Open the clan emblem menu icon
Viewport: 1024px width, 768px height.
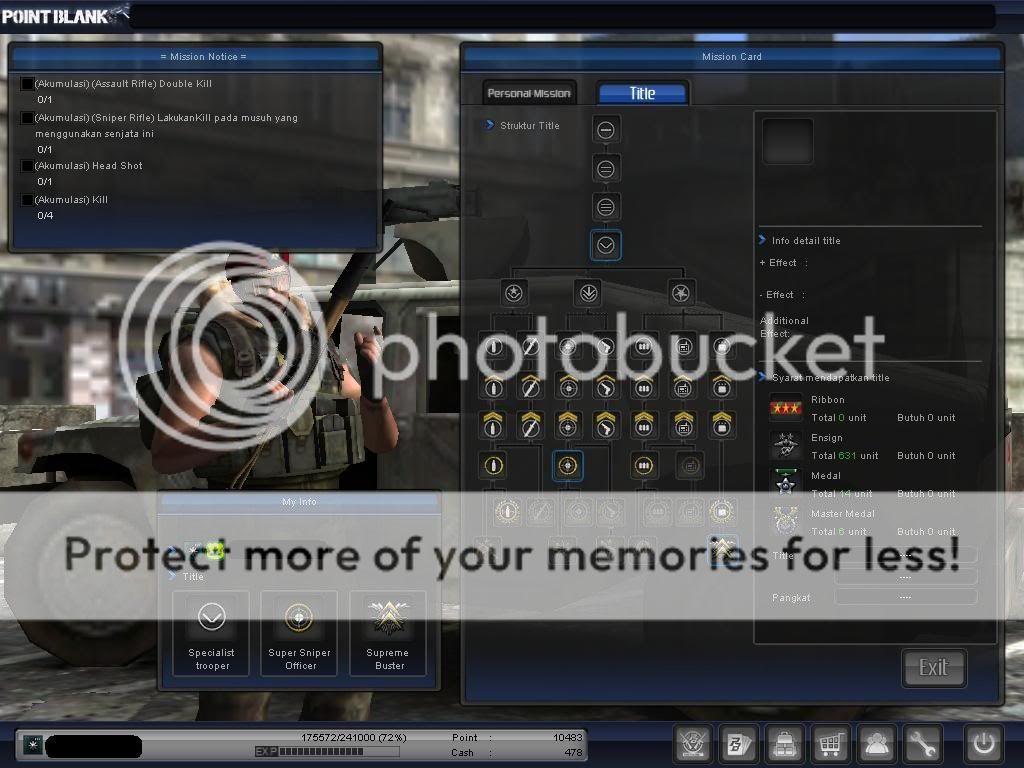[x=693, y=743]
